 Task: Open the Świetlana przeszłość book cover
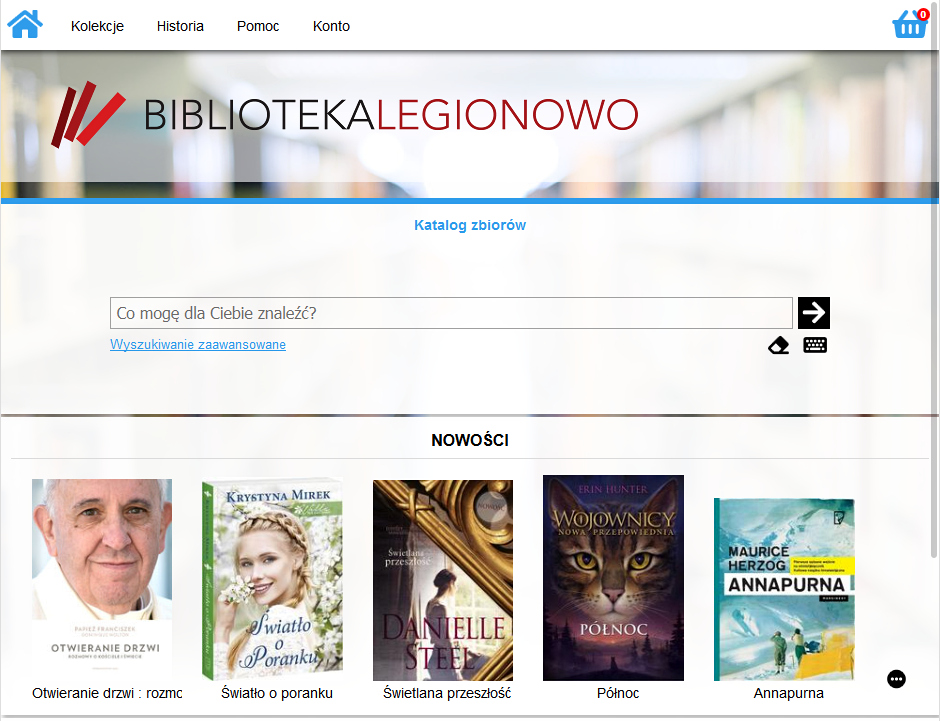443,580
